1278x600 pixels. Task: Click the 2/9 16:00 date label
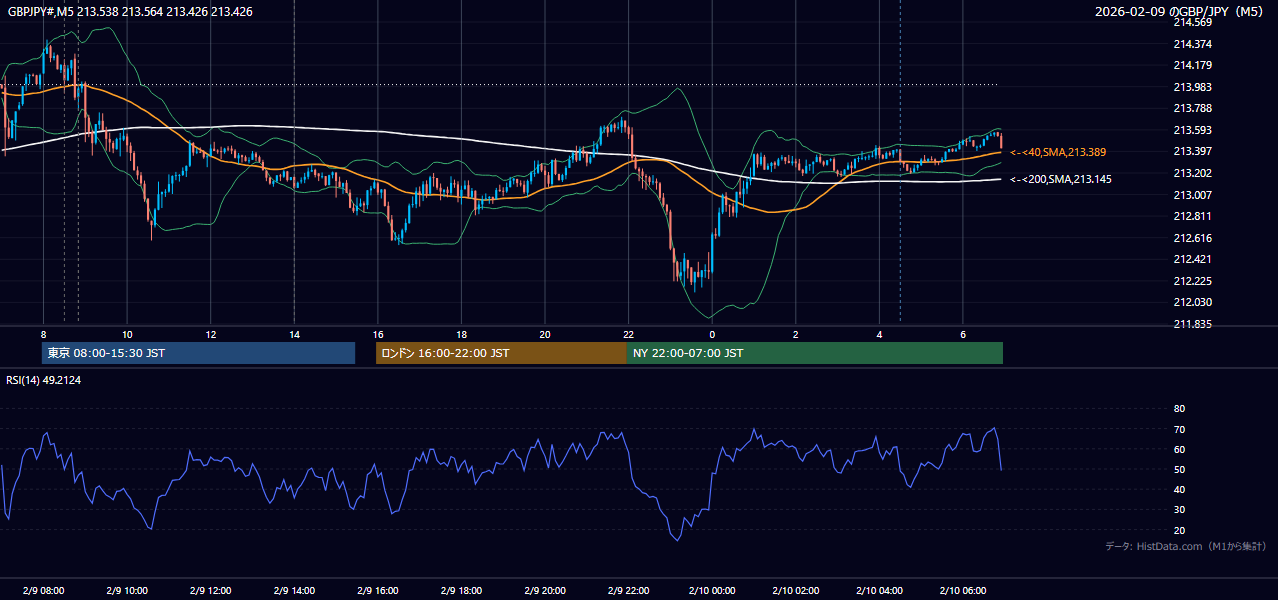point(378,590)
